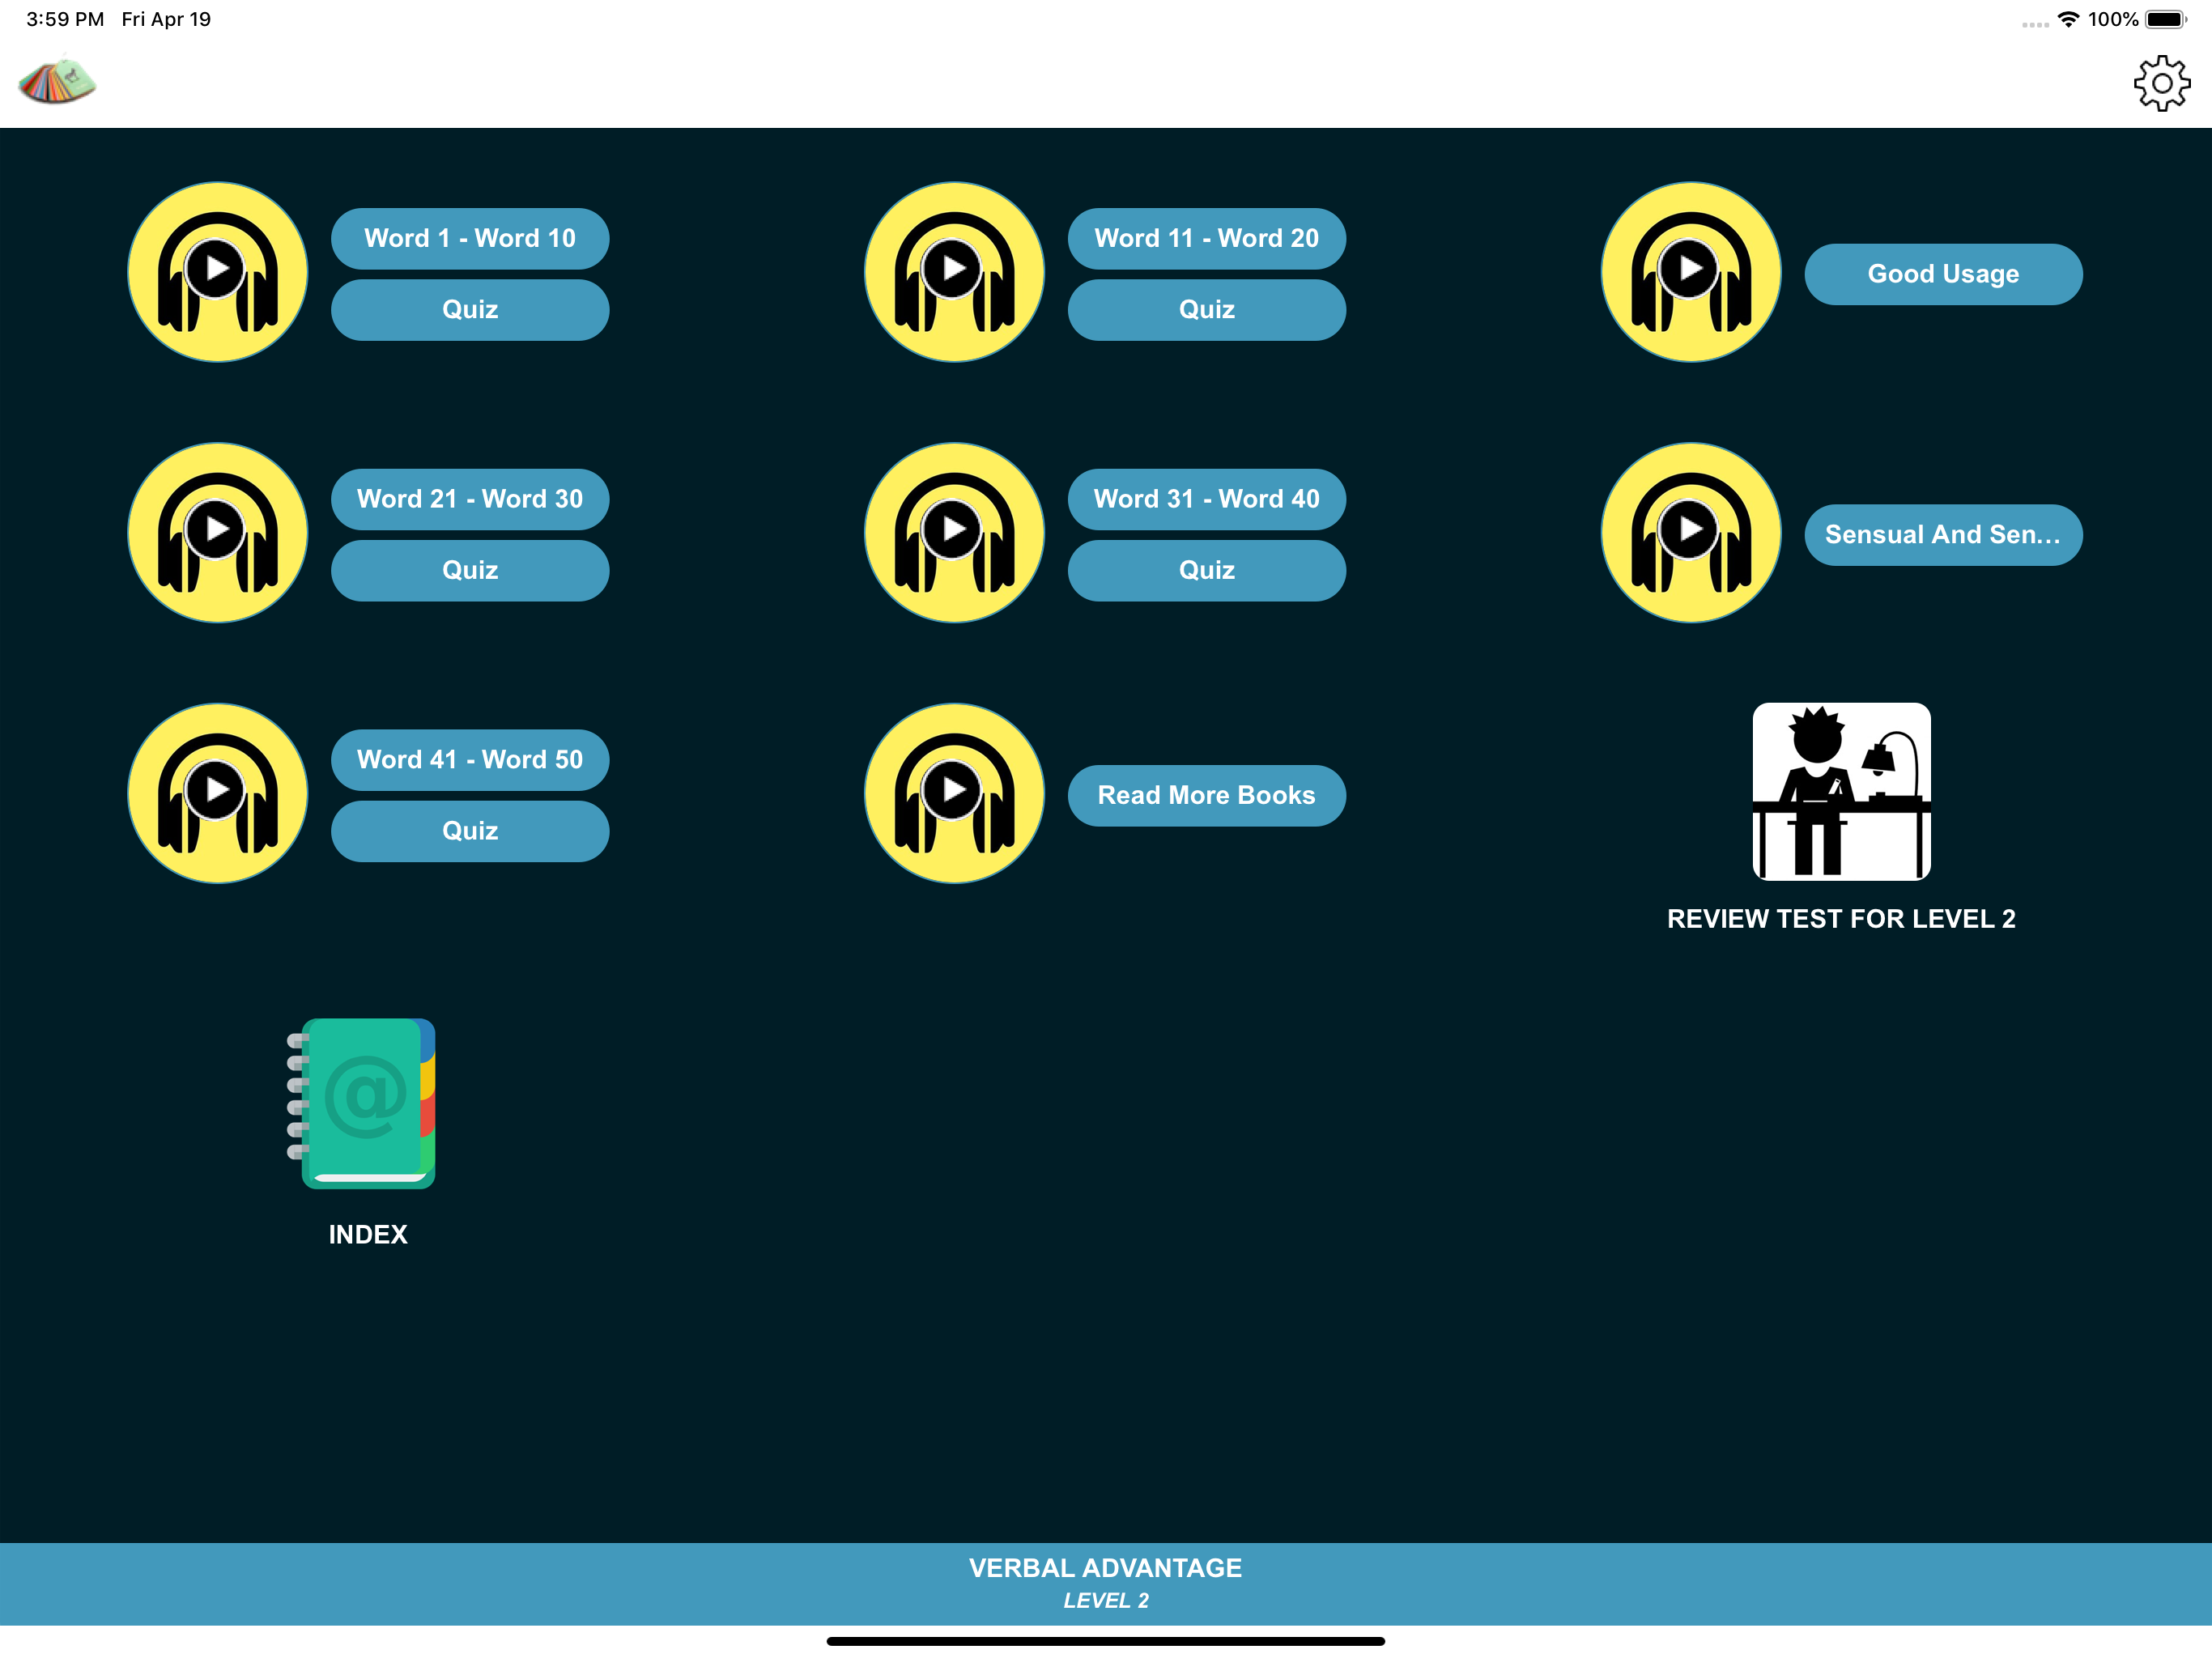Open Word 31 - Word 40 lesson
Image resolution: width=2212 pixels, height=1658 pixels.
pos(1207,499)
